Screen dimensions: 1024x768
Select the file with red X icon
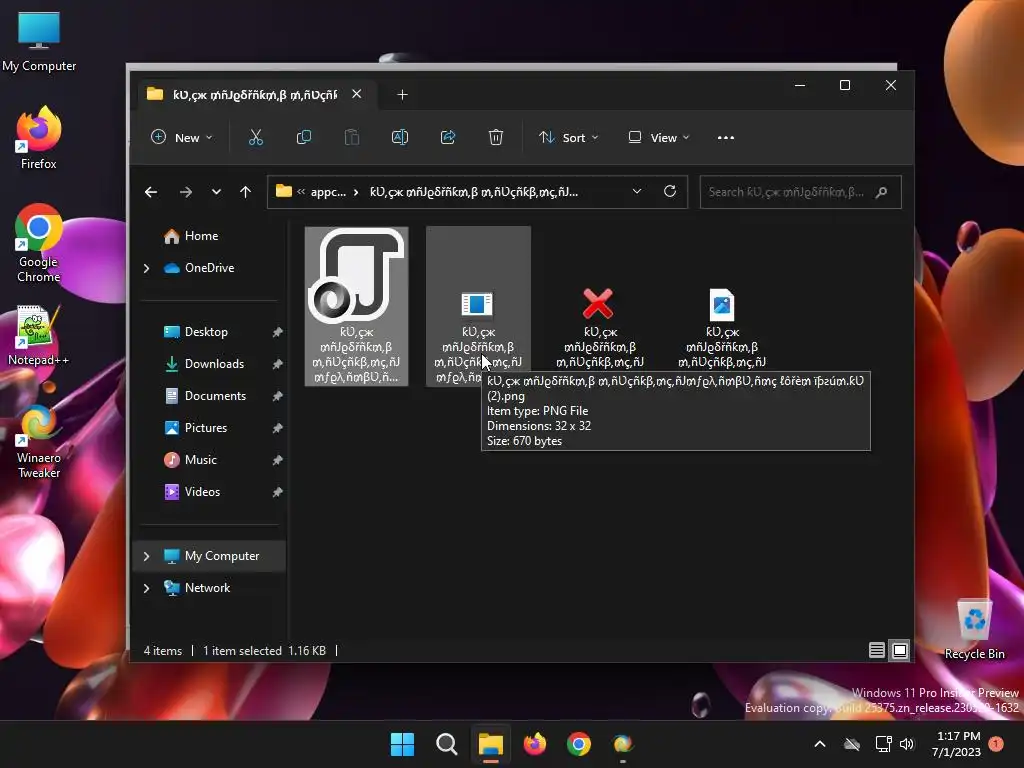coord(598,304)
